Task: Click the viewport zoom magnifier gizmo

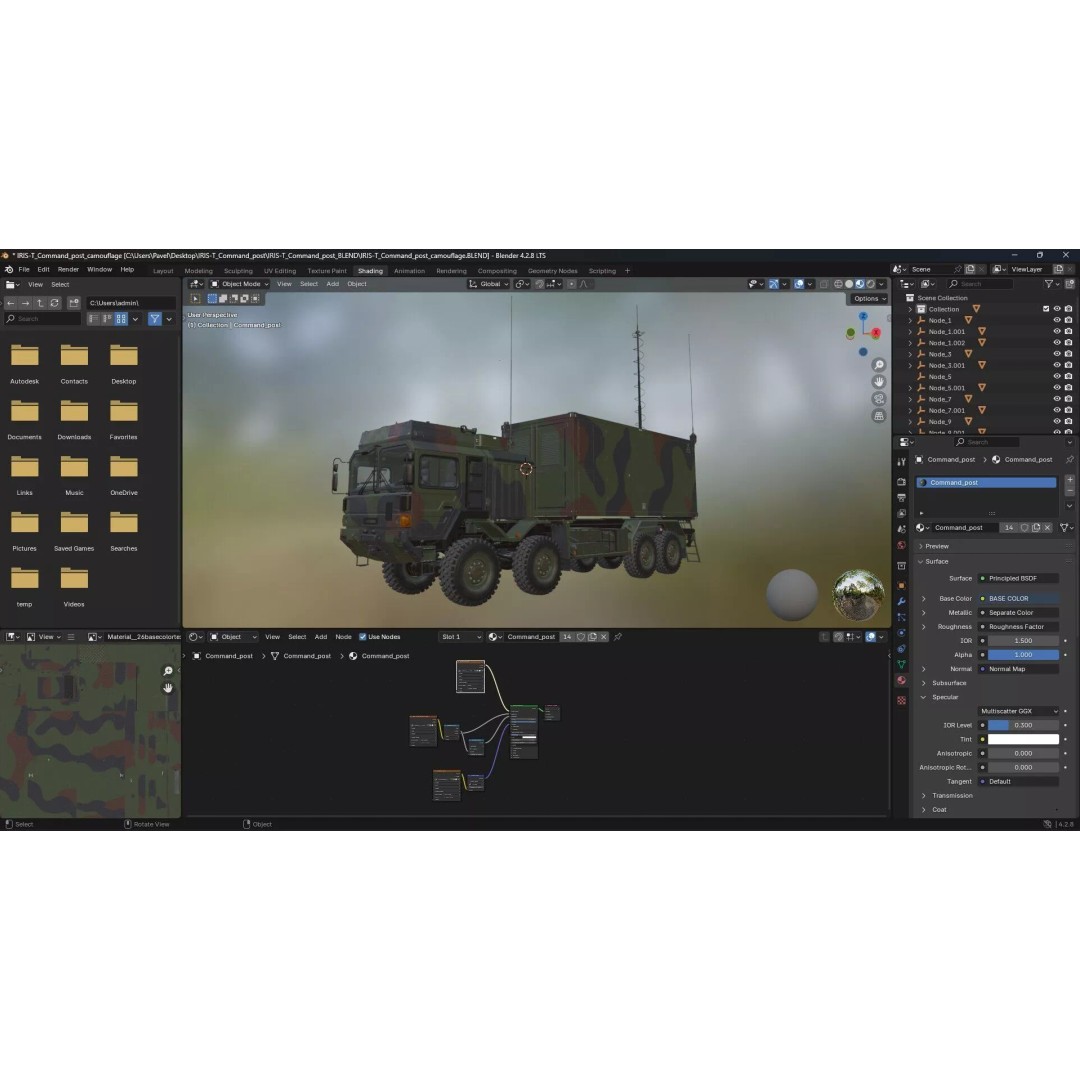Action: (879, 364)
